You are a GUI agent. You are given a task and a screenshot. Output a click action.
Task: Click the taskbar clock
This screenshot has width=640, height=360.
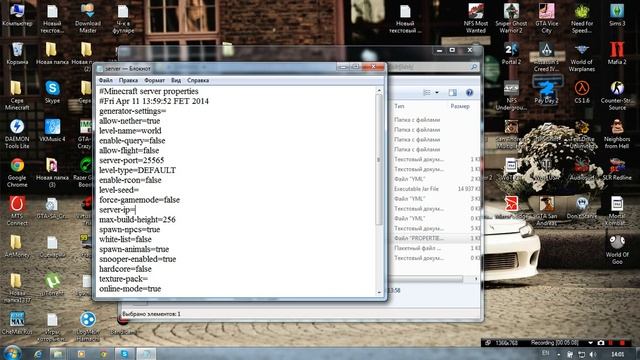tap(618, 354)
